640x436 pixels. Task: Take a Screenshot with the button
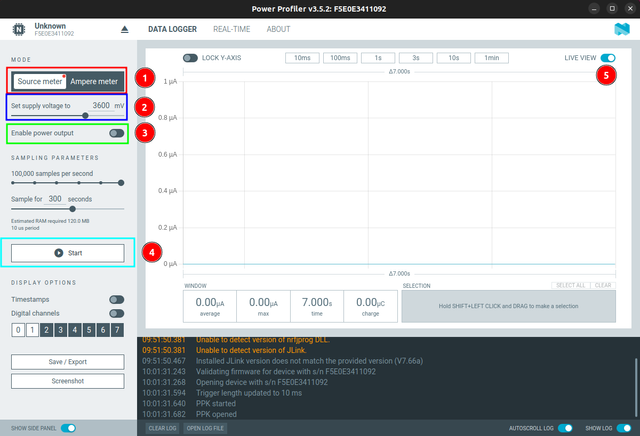tap(68, 380)
